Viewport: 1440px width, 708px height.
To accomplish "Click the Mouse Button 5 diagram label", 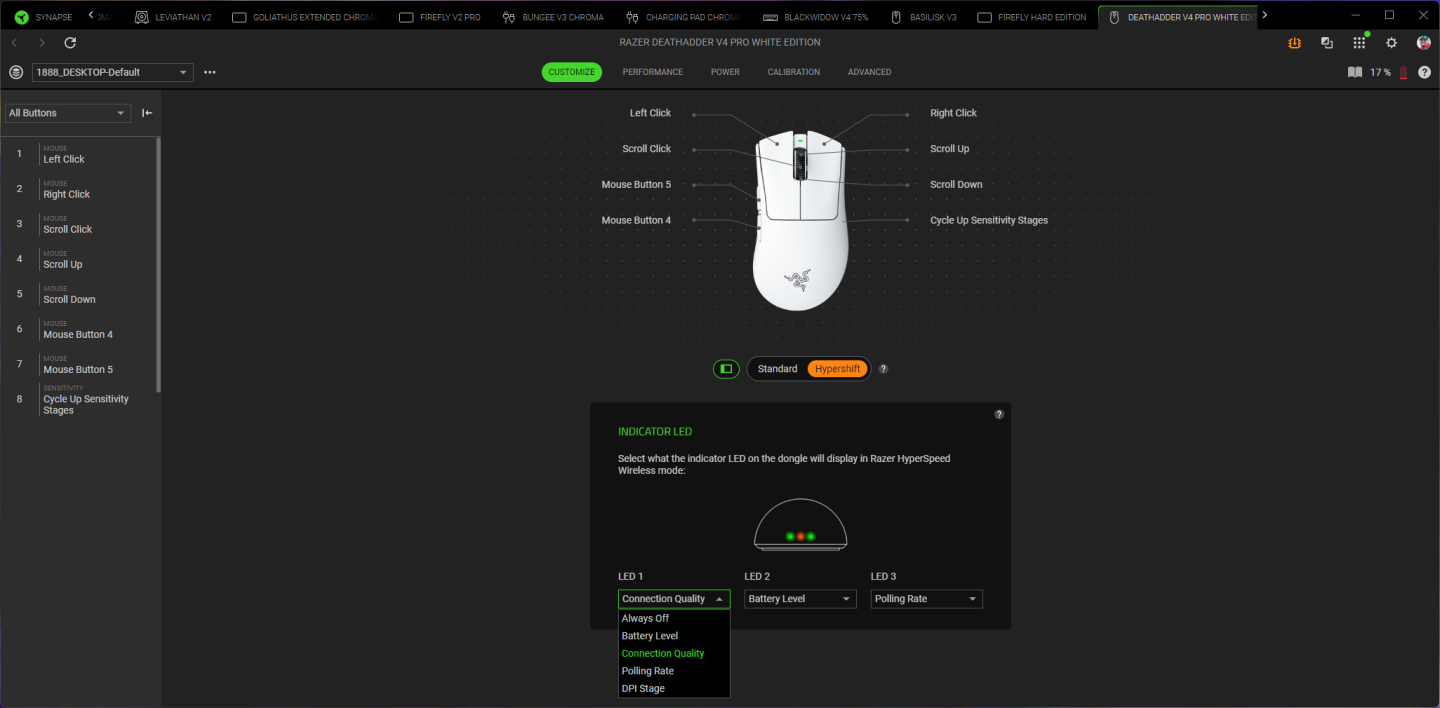I will point(636,185).
